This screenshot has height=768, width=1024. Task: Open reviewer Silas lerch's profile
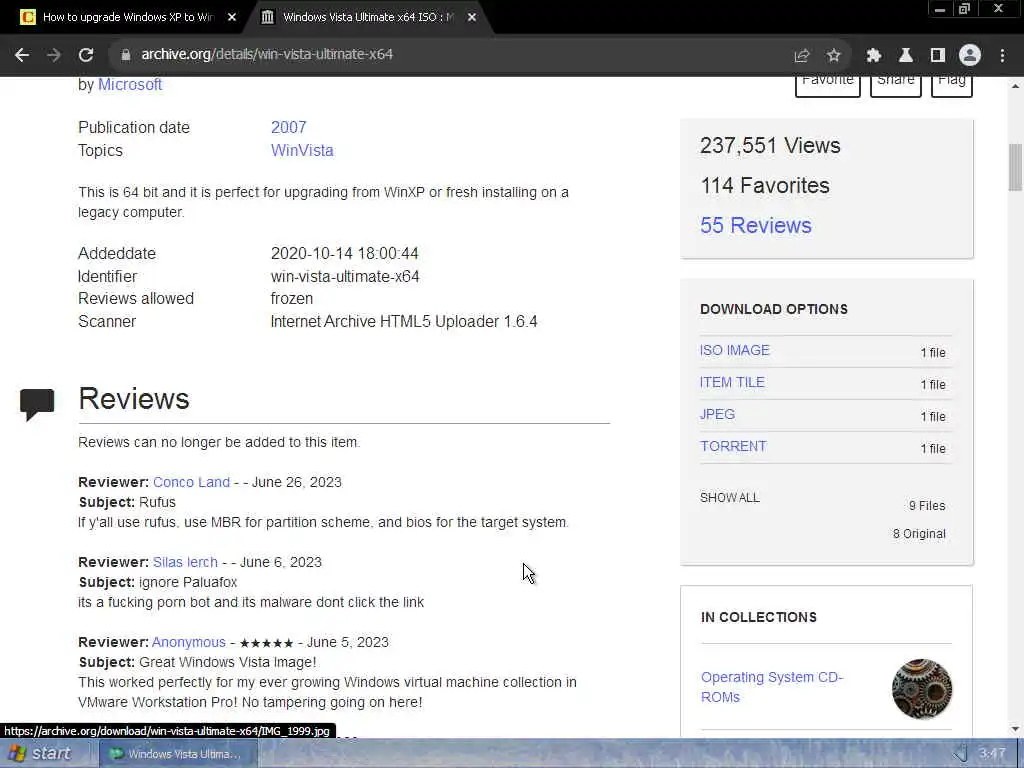pyautogui.click(x=185, y=562)
